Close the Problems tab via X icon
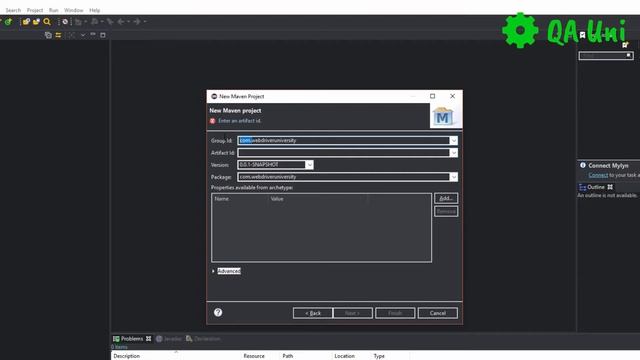 tap(149, 339)
